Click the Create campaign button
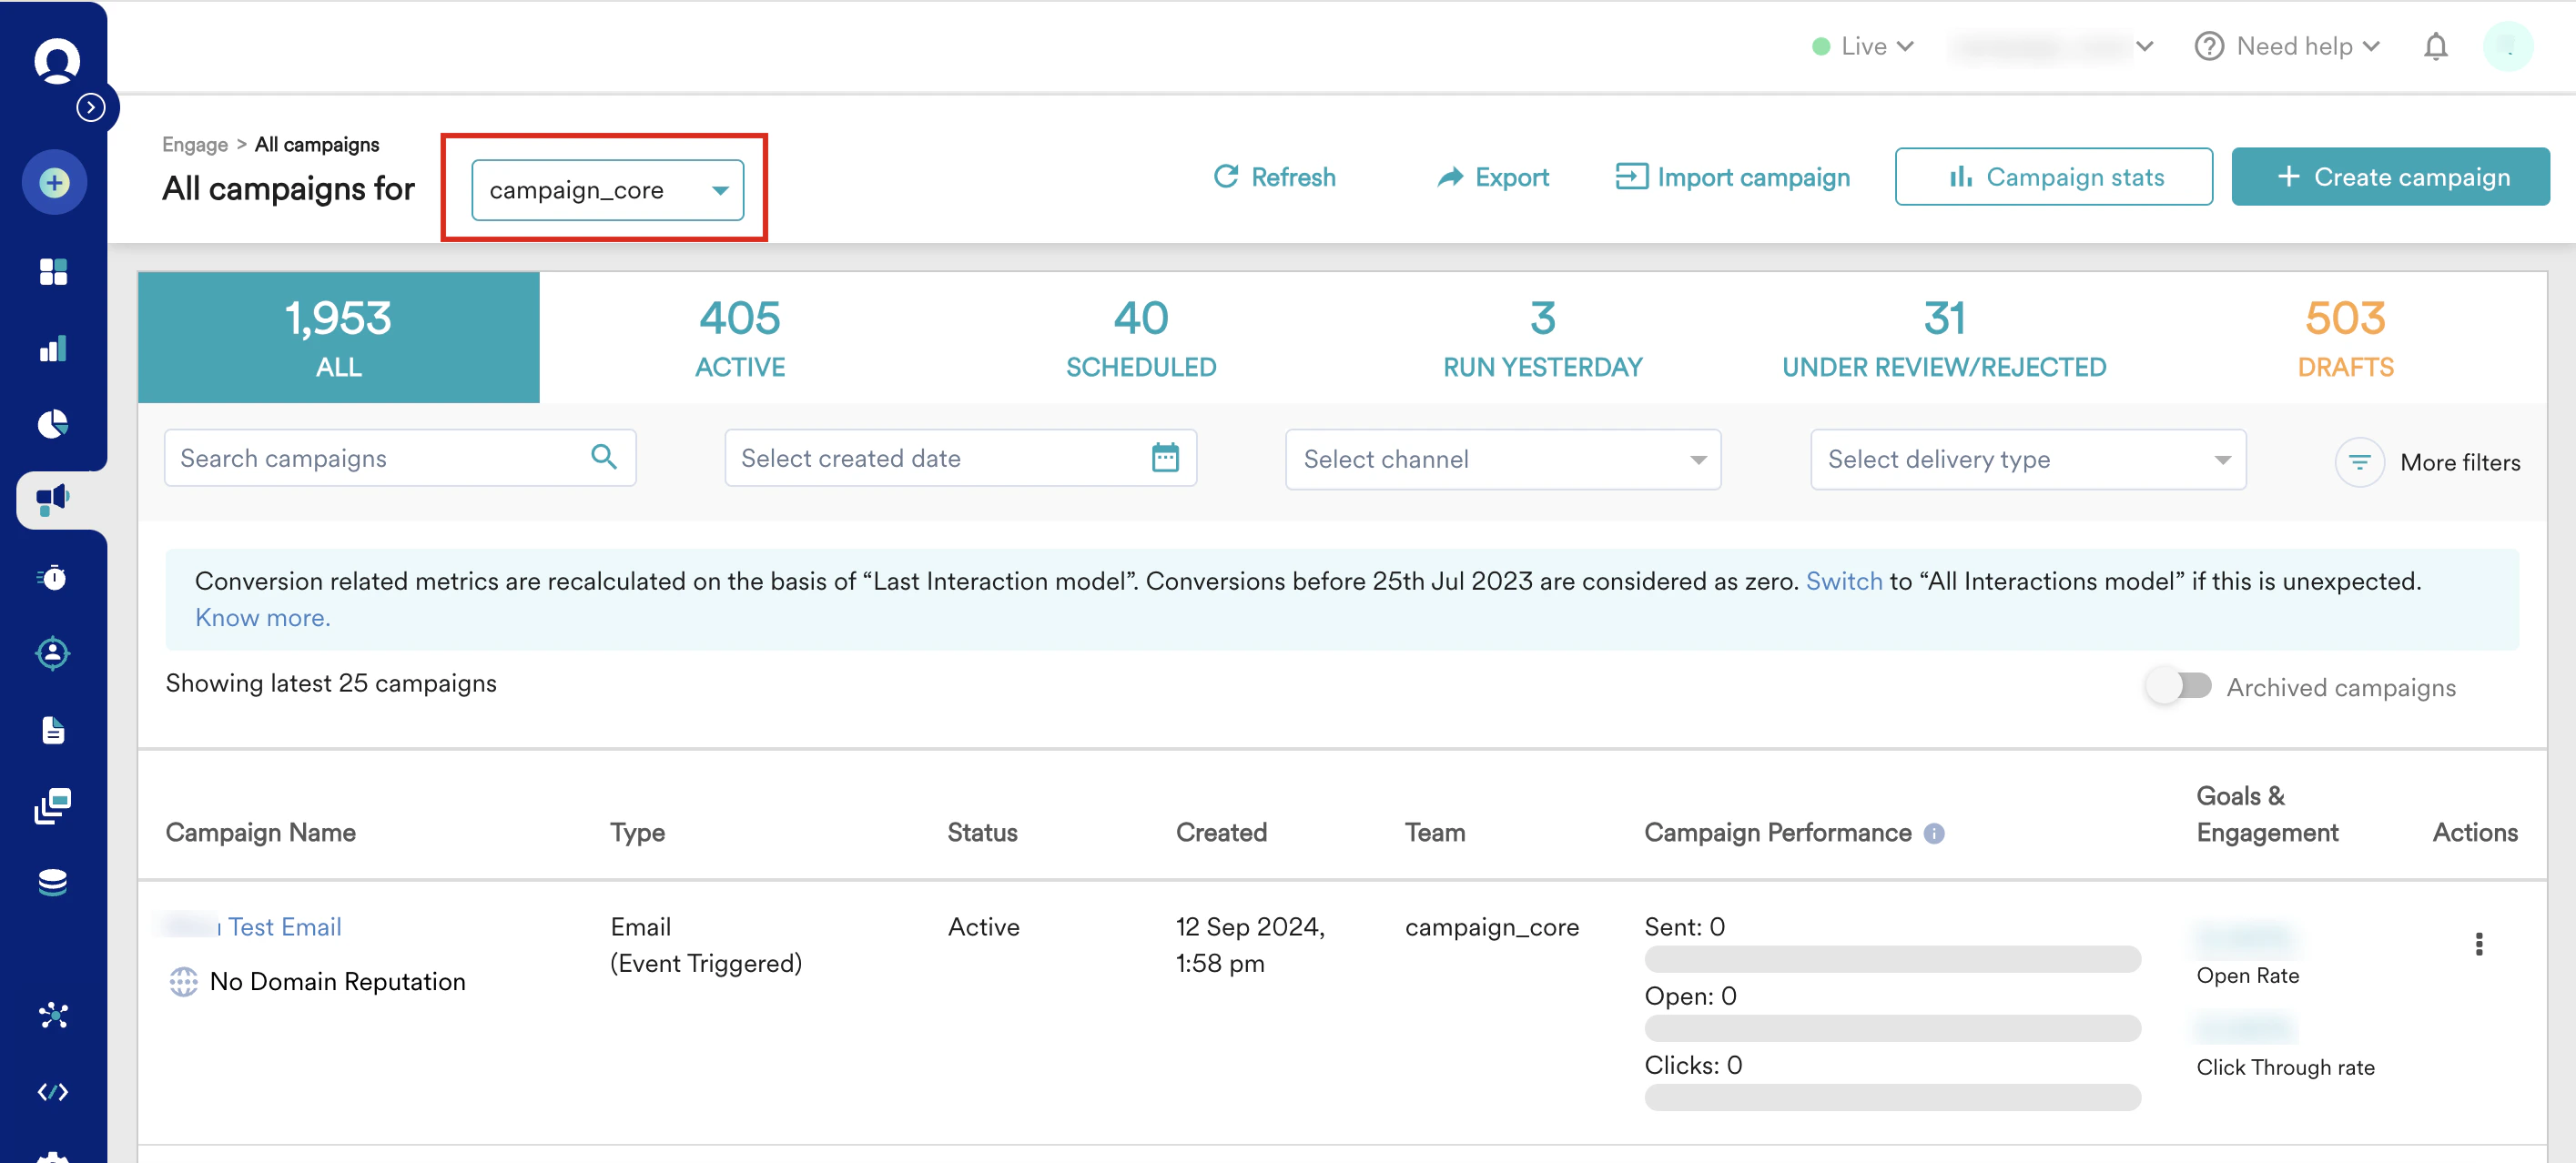 point(2389,177)
